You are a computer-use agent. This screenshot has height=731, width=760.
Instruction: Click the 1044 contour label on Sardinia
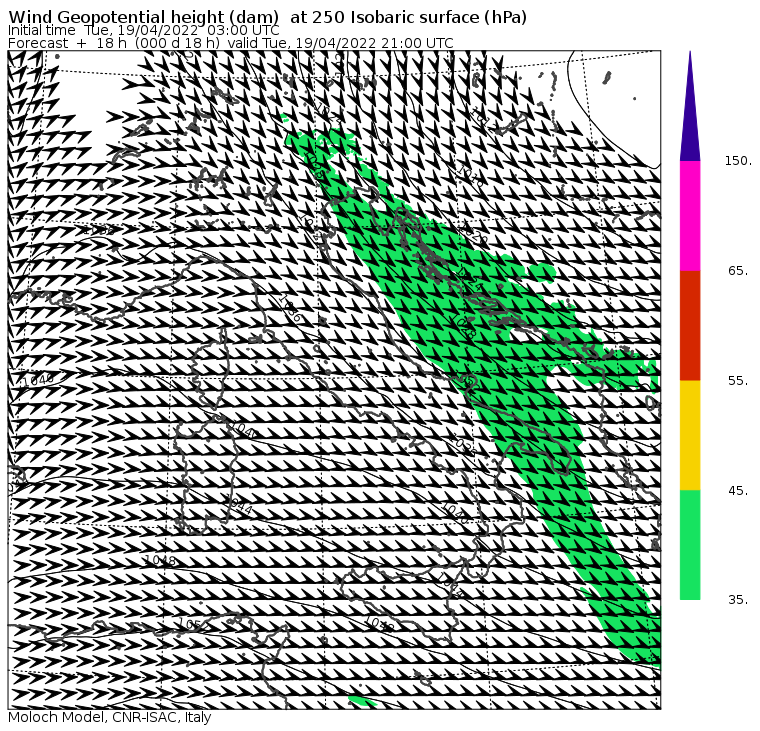click(x=239, y=504)
